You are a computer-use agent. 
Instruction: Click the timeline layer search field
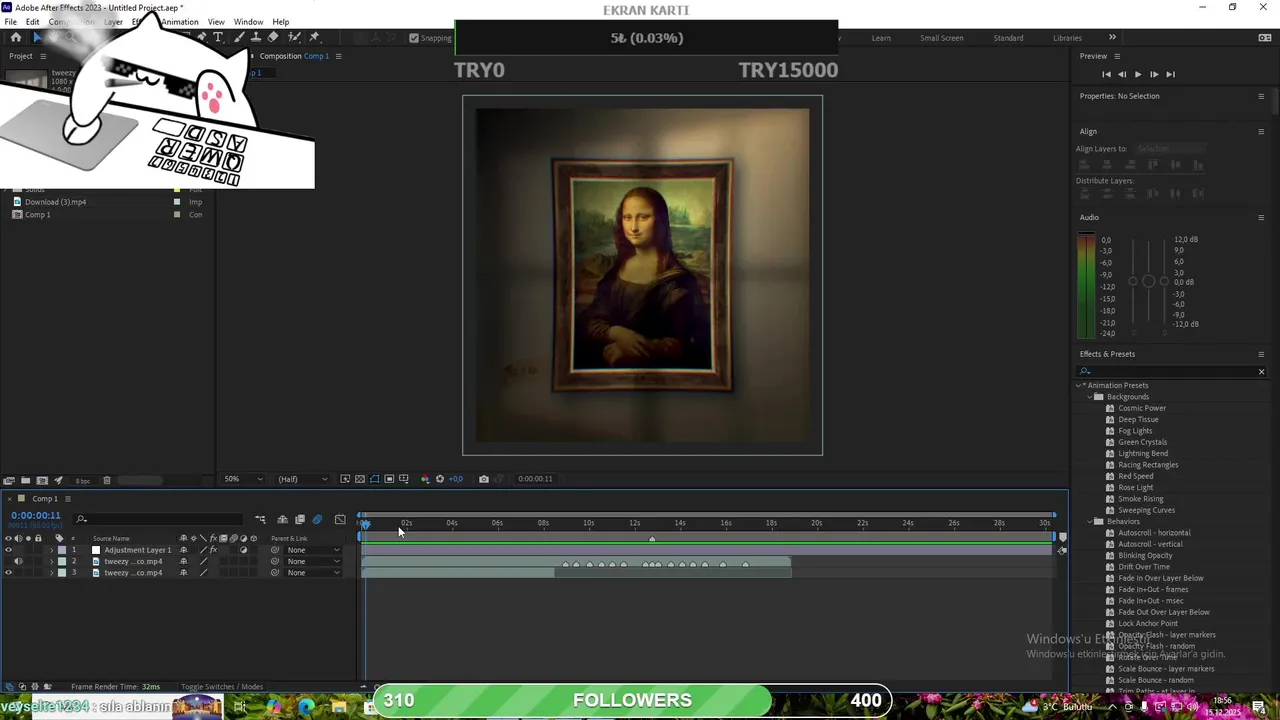(x=160, y=519)
